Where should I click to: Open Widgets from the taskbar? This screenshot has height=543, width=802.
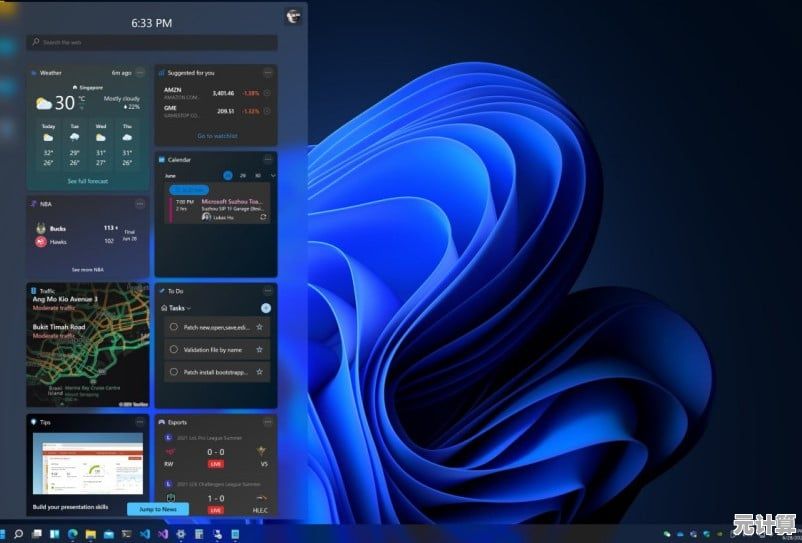54,534
